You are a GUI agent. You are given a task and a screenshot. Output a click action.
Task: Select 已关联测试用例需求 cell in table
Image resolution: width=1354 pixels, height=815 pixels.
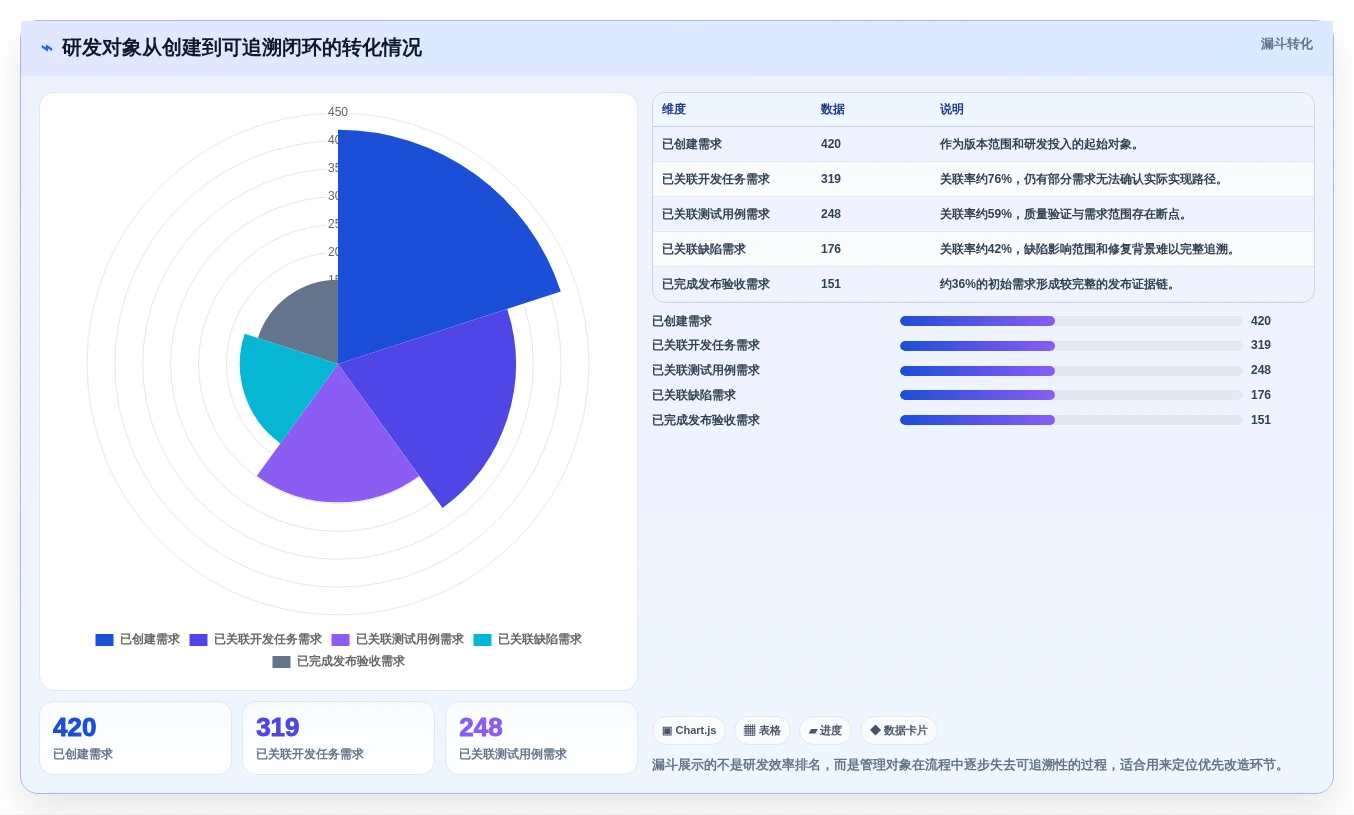(x=716, y=214)
